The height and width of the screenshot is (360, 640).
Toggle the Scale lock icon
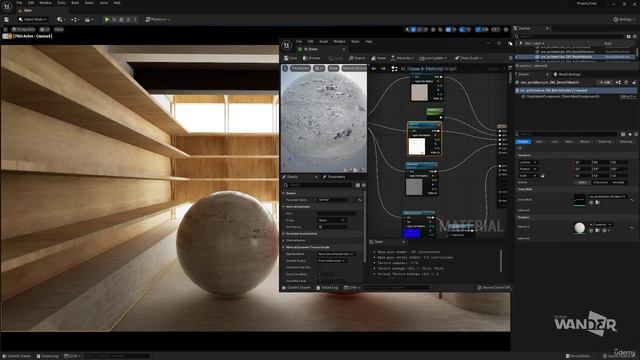[x=542, y=176]
